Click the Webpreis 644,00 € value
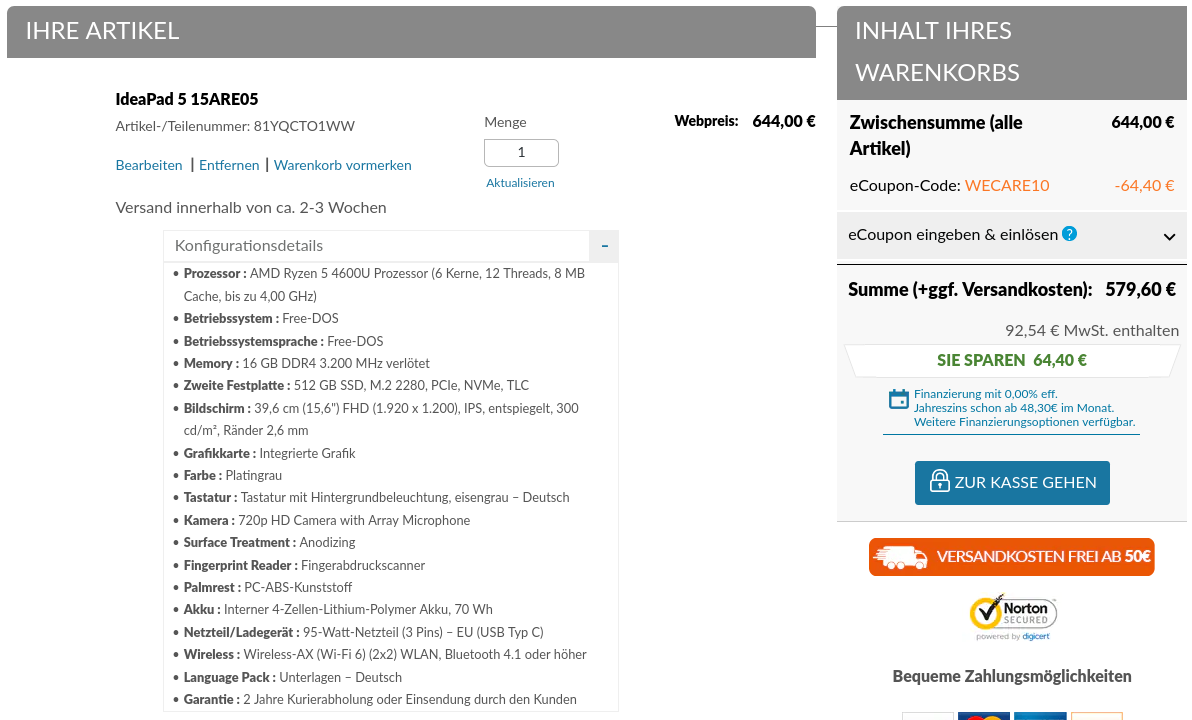This screenshot has width=1192, height=720. coord(784,121)
